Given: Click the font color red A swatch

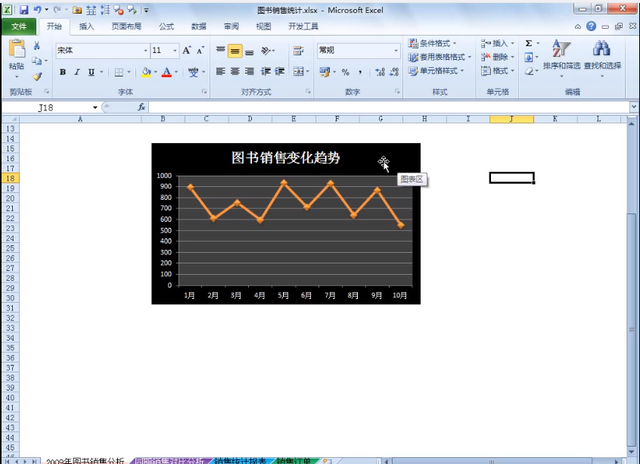Looking at the screenshot, I should click(x=167, y=72).
